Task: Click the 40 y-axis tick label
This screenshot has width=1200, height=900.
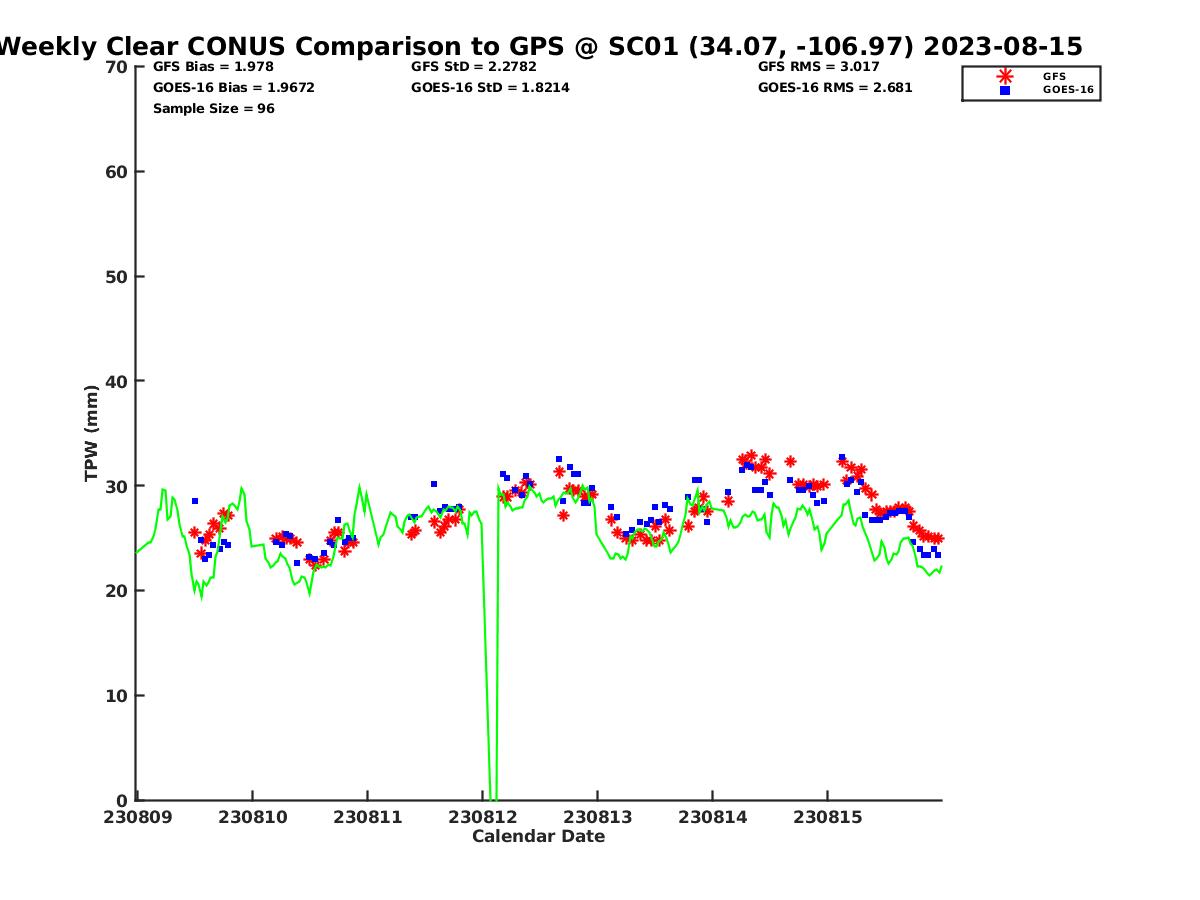Action: pyautogui.click(x=117, y=381)
